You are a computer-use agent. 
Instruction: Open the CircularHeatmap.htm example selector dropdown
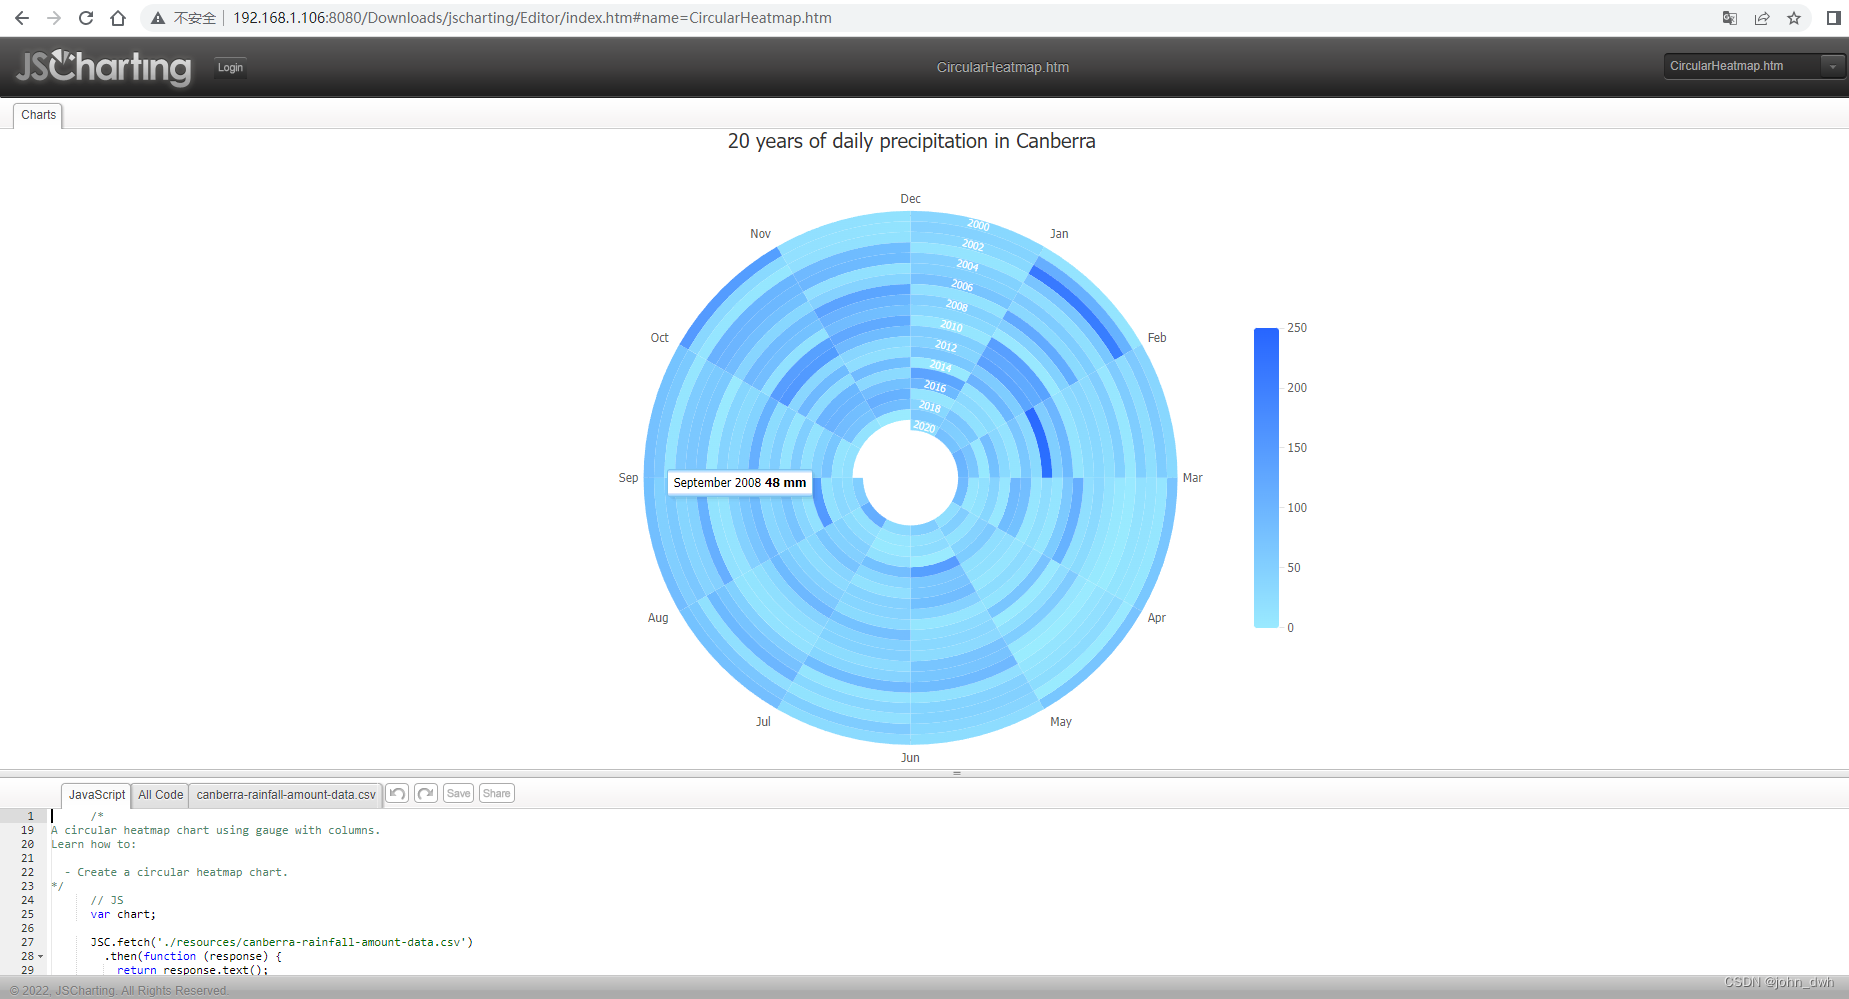pos(1834,66)
